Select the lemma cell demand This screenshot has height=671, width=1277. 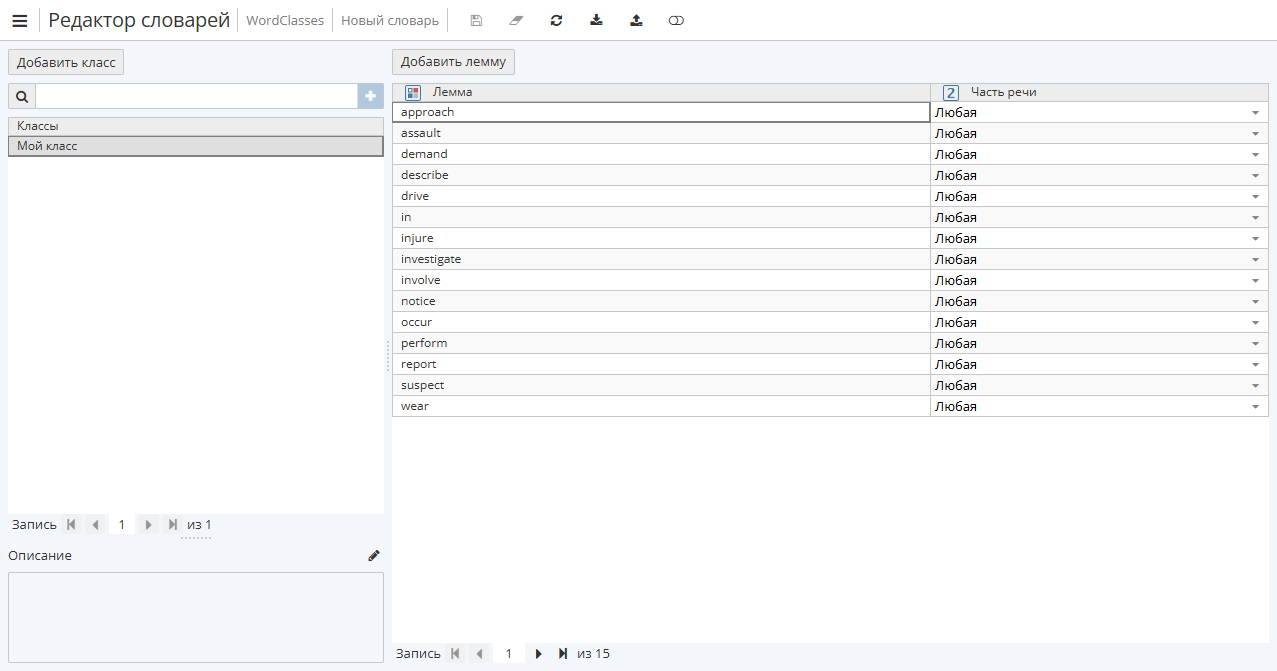(661, 154)
